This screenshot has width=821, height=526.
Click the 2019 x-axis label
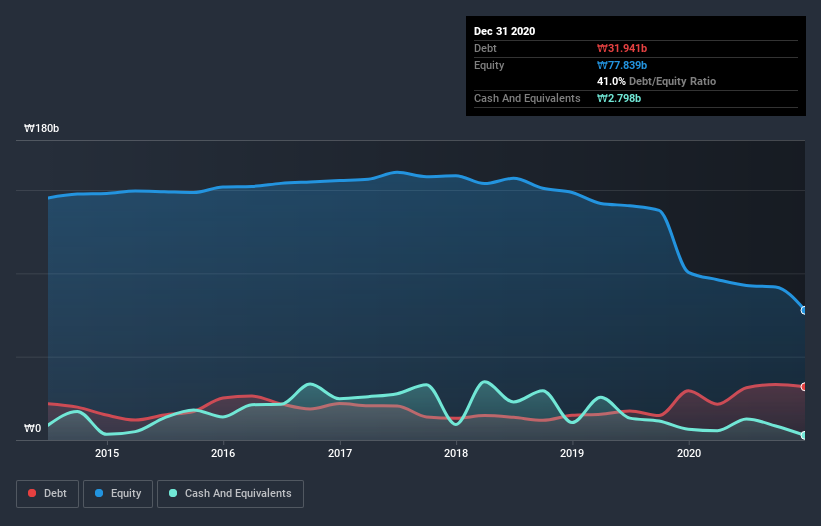[572, 453]
